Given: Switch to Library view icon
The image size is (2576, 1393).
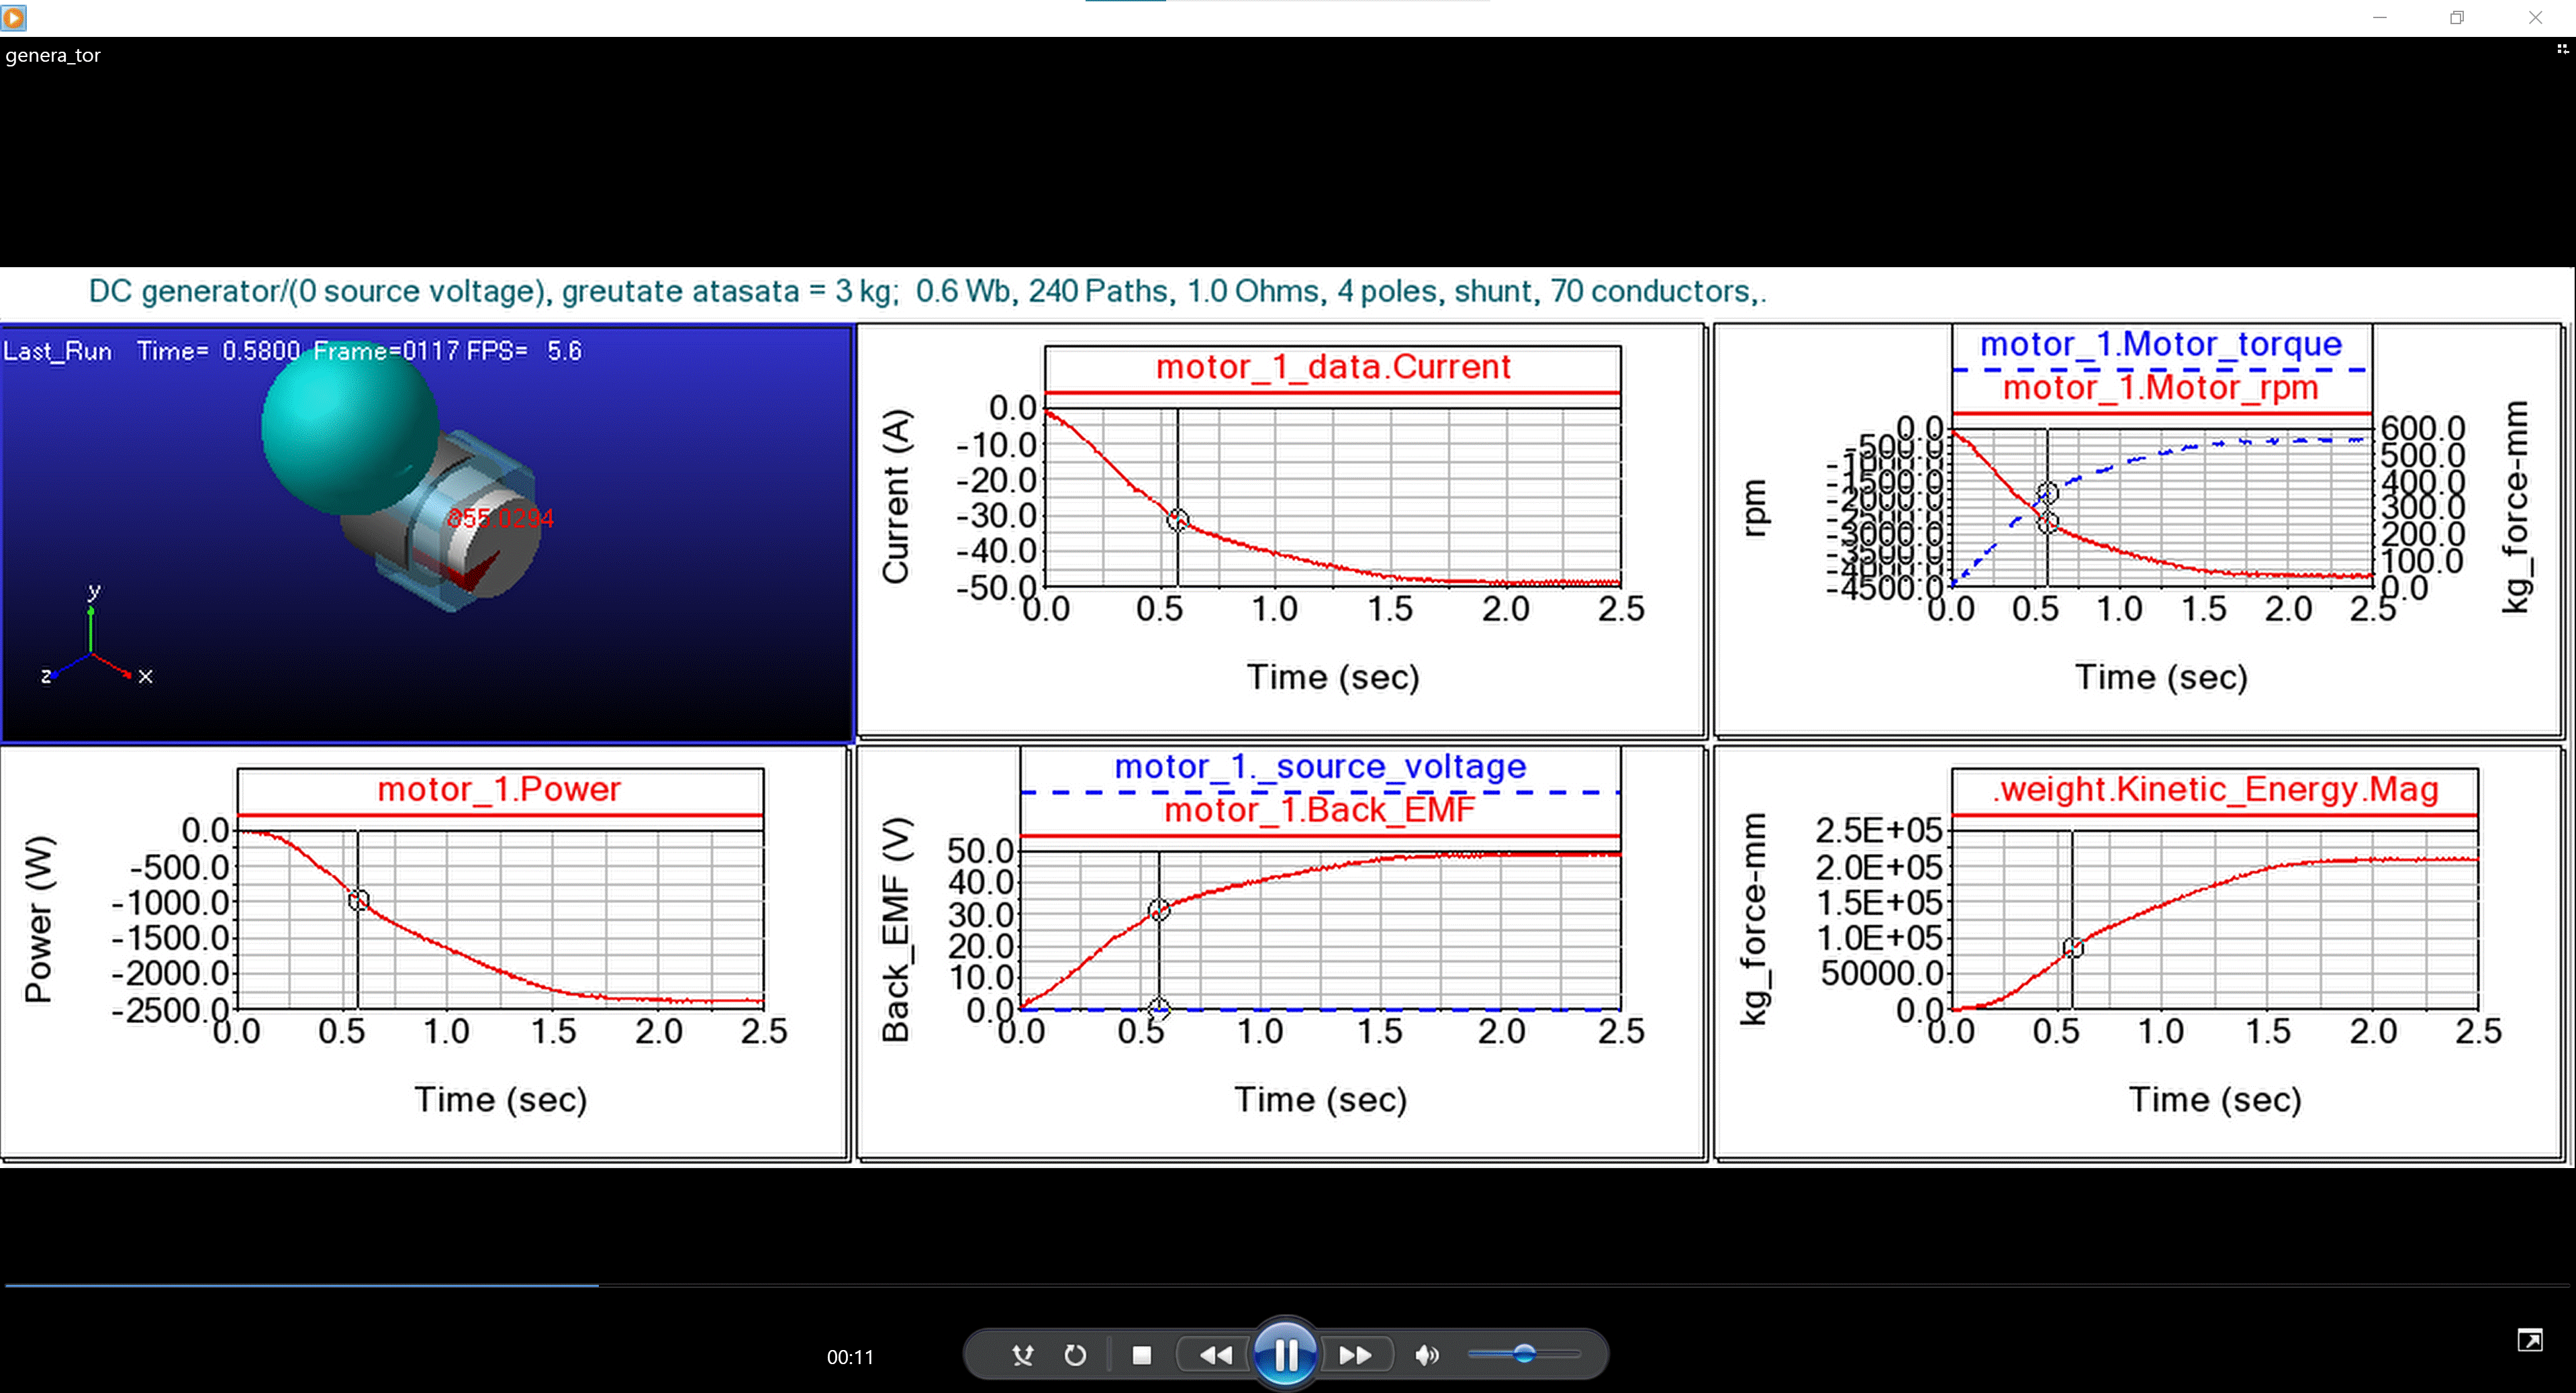Looking at the screenshot, I should pos(2562,49).
